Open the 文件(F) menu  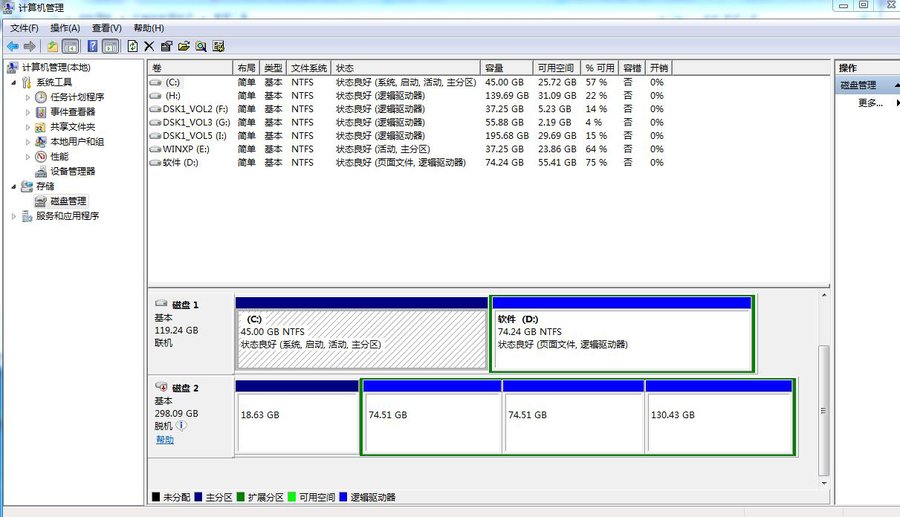tap(24, 28)
